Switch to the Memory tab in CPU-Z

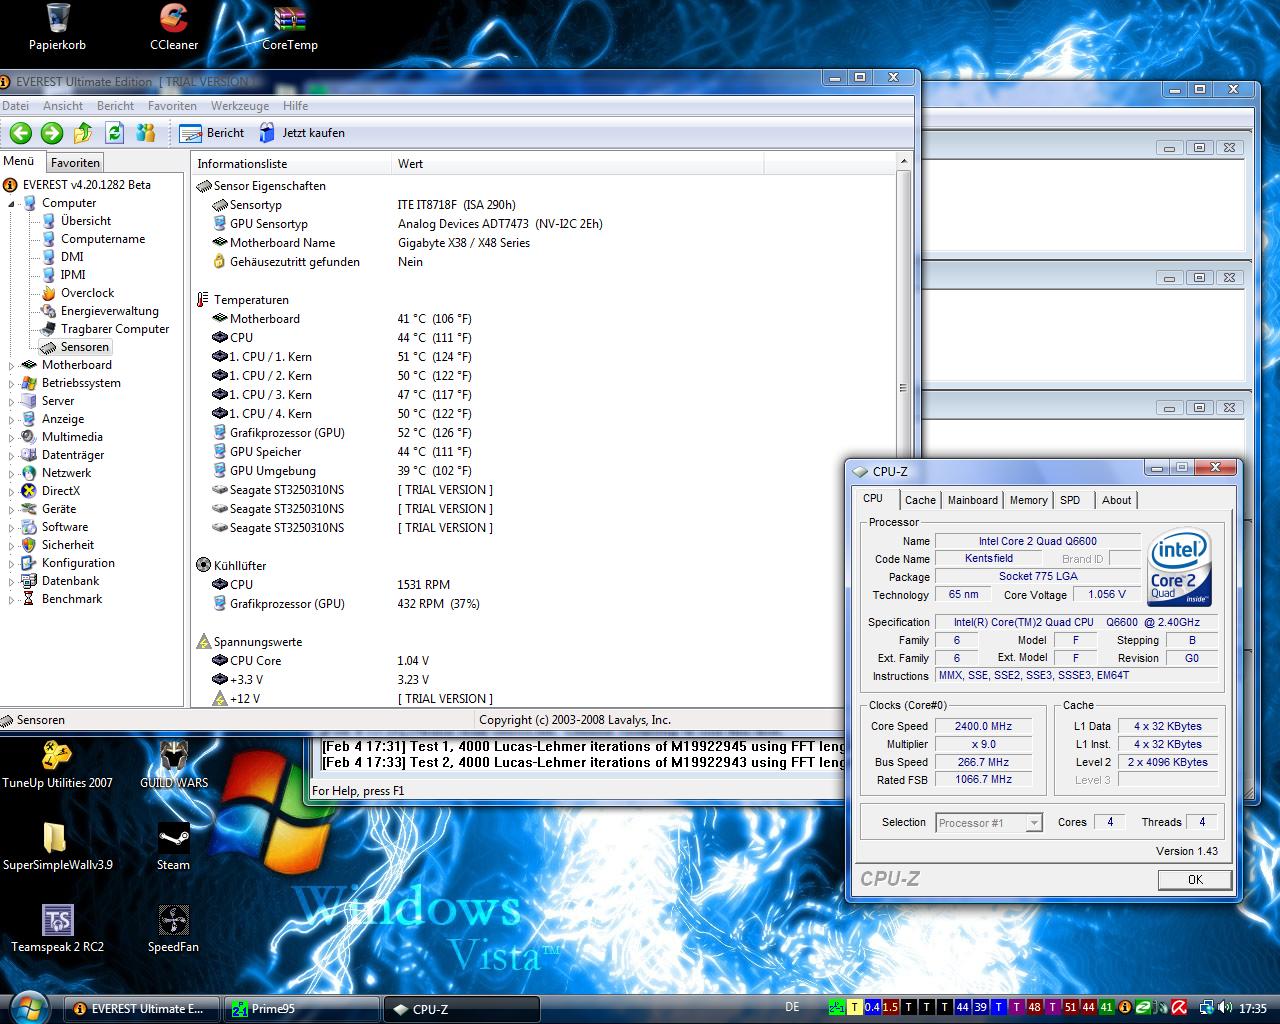[x=1028, y=500]
